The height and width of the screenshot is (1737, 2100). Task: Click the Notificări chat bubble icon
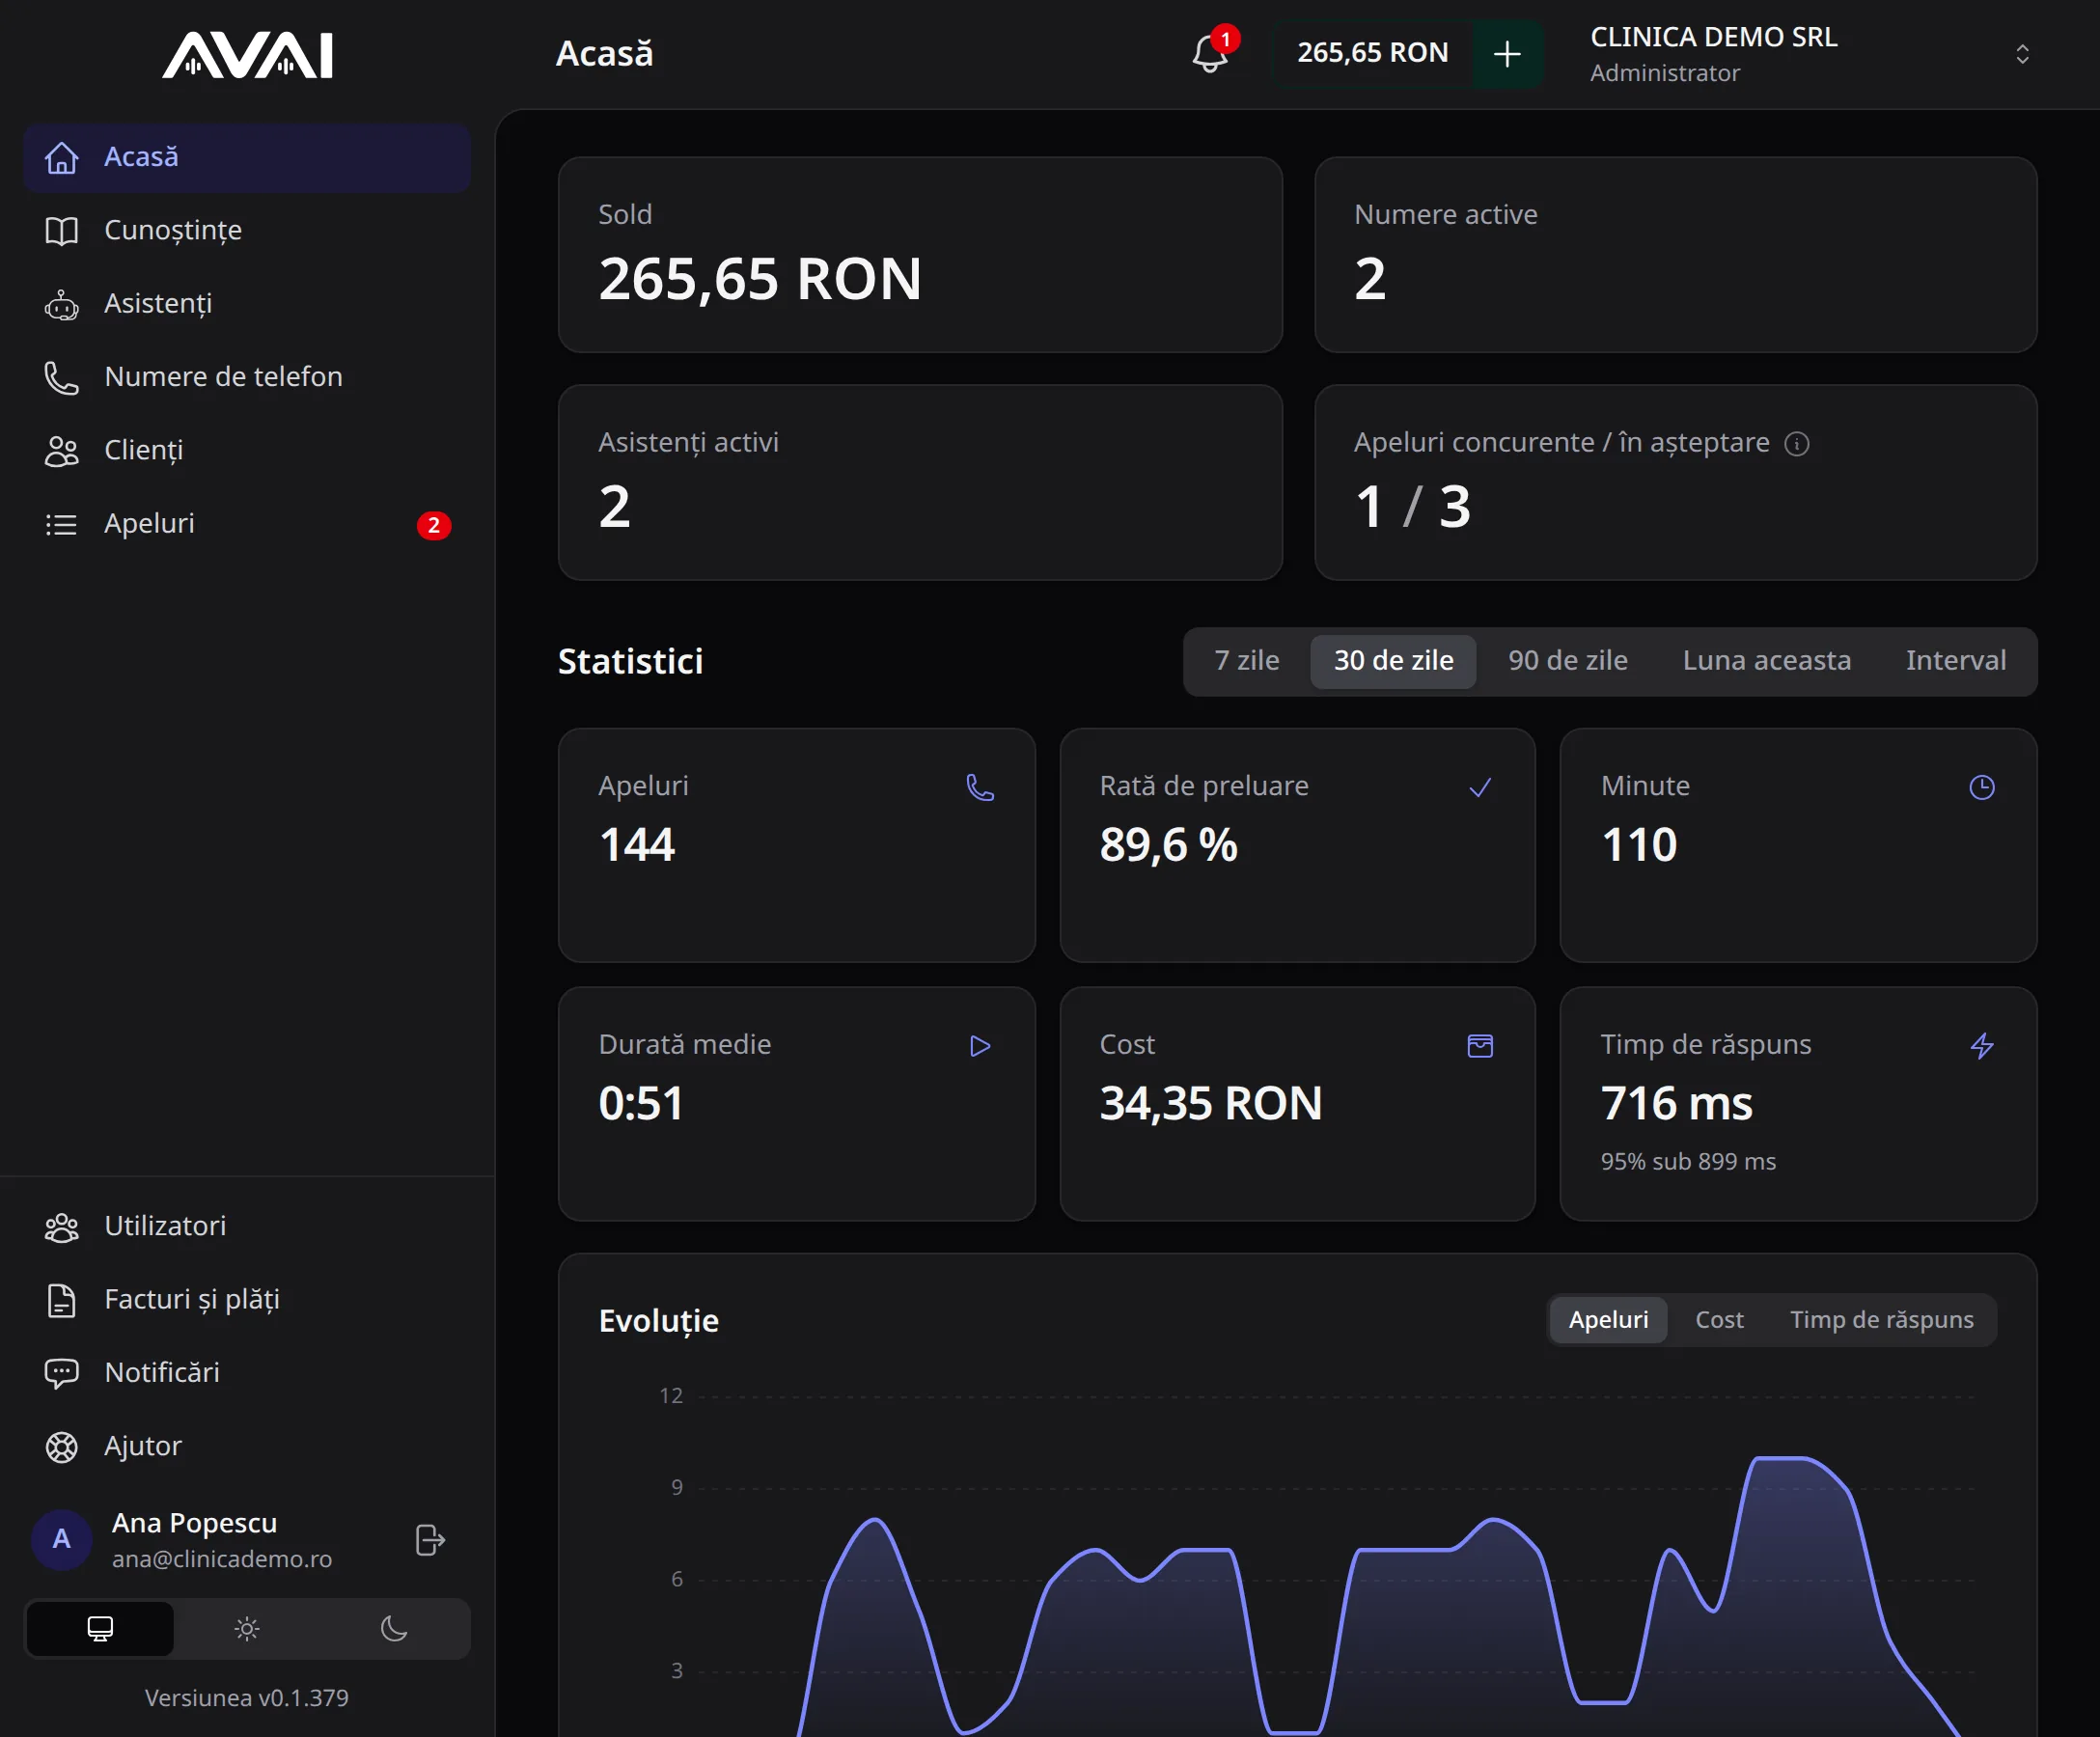coord(61,1373)
